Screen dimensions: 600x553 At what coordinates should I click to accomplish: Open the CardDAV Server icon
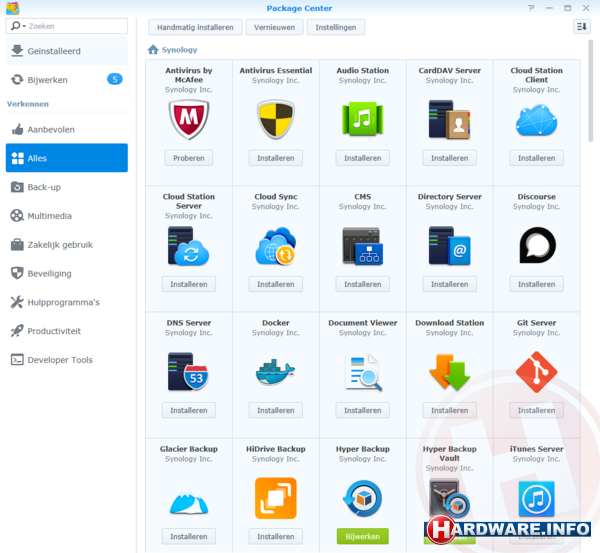tap(449, 119)
